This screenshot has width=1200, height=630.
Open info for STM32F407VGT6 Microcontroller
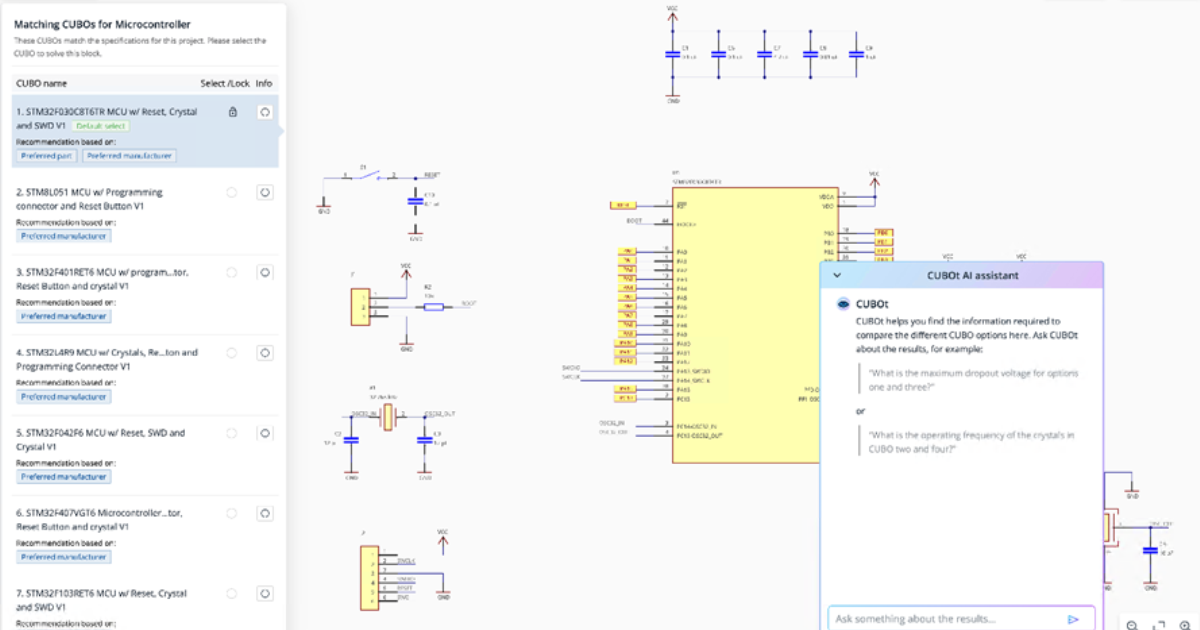coord(265,512)
